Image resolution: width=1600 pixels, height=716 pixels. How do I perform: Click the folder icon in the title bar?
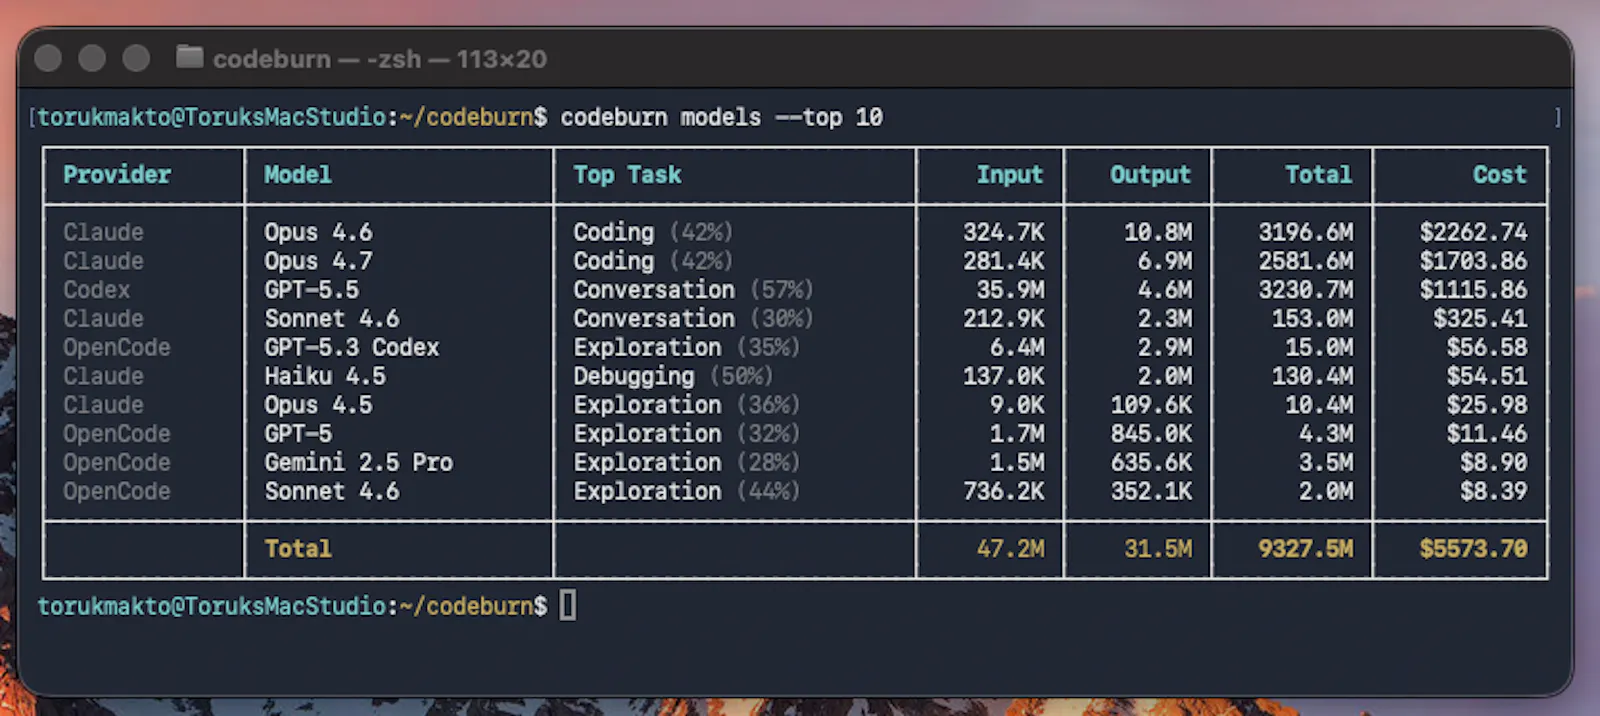(189, 57)
